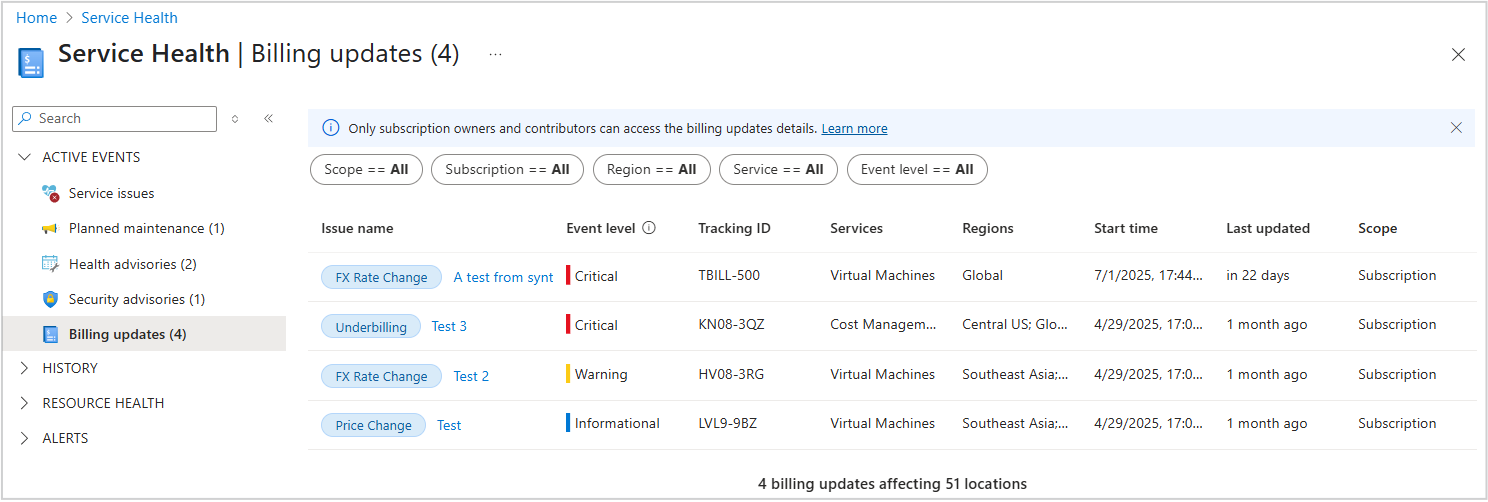Open the Subscription filter pill
This screenshot has width=1488, height=502.
(x=507, y=170)
